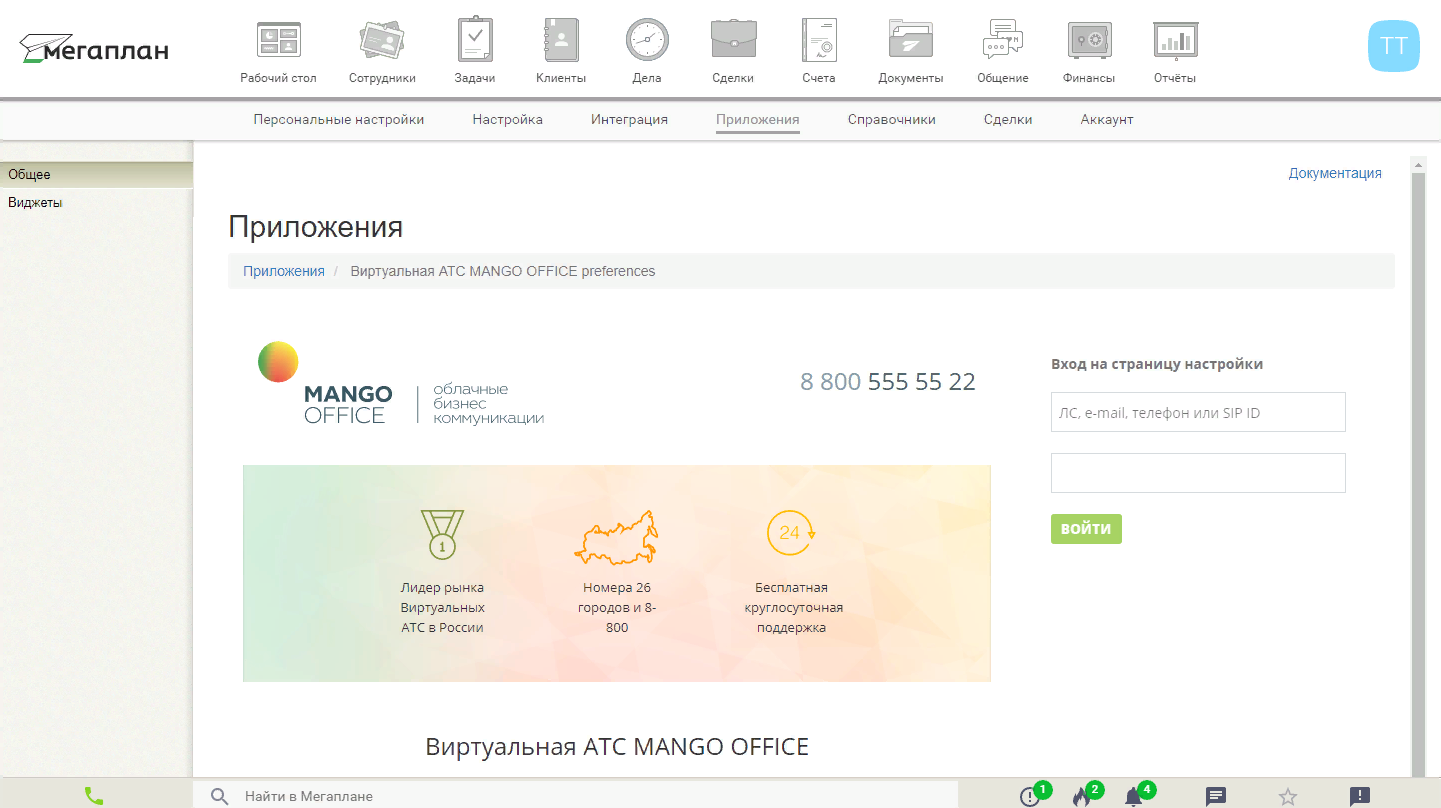Open the Счета invoices module

(819, 52)
